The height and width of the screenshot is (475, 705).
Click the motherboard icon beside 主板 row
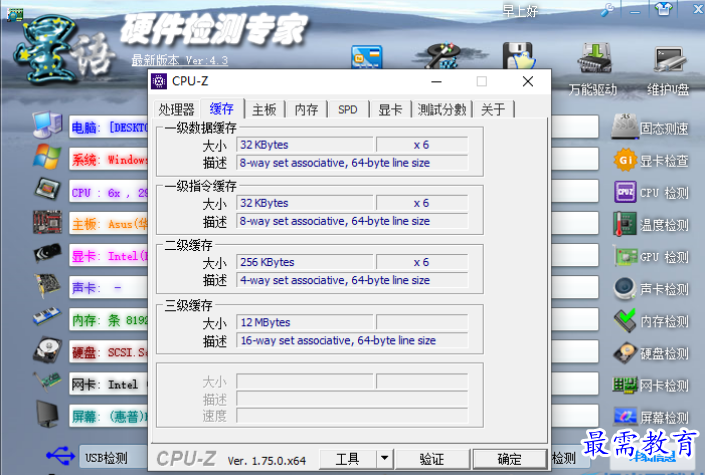[47, 222]
